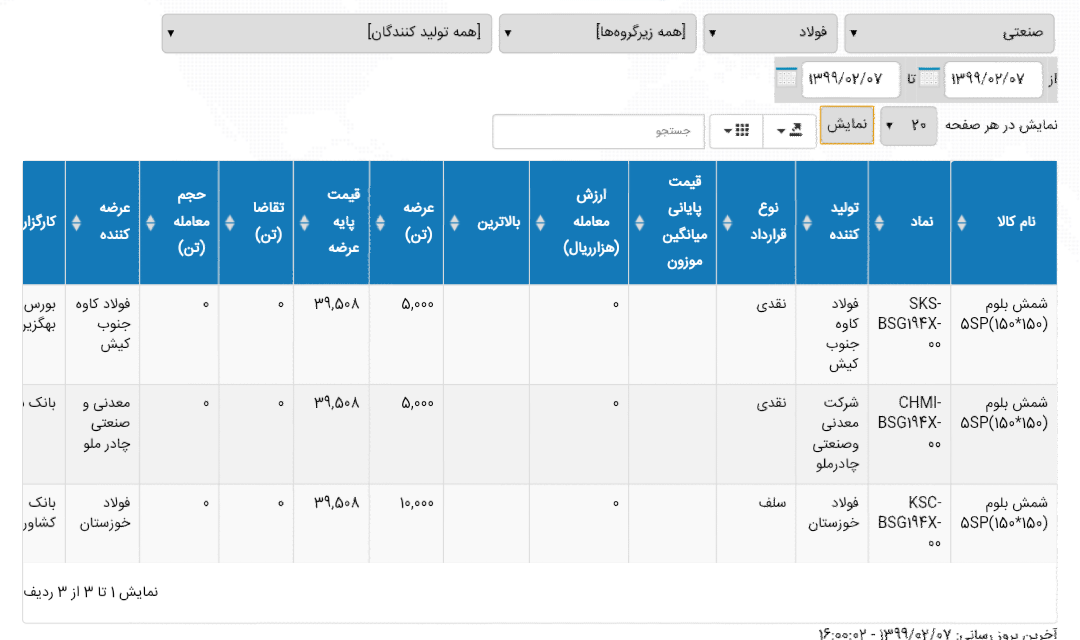Click the 'تا' end date input field
Viewport: 1080px width, 640px height.
tap(850, 79)
